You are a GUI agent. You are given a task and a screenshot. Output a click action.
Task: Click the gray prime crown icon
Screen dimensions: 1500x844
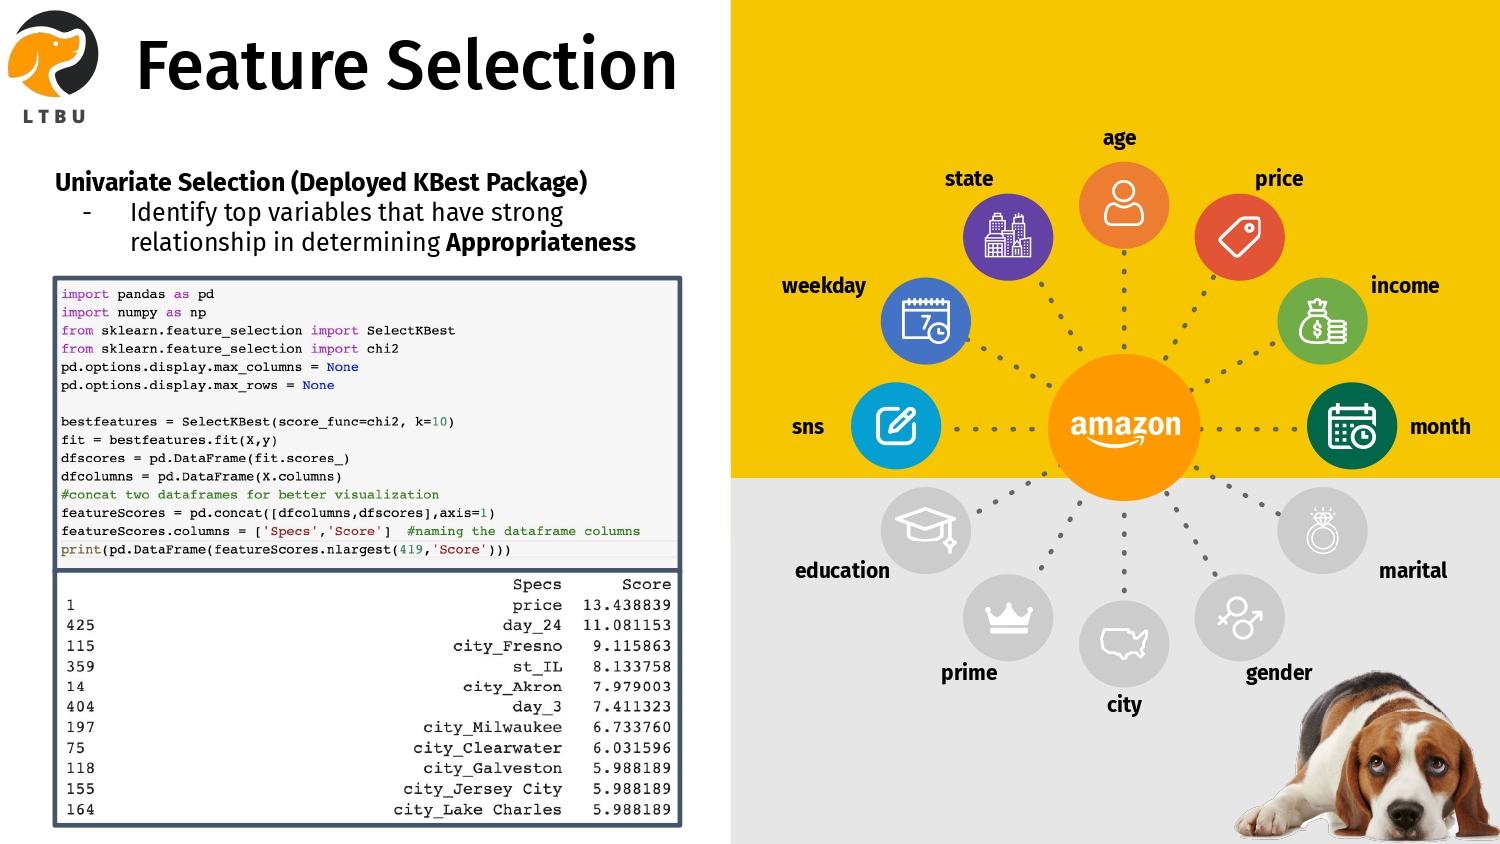1008,618
